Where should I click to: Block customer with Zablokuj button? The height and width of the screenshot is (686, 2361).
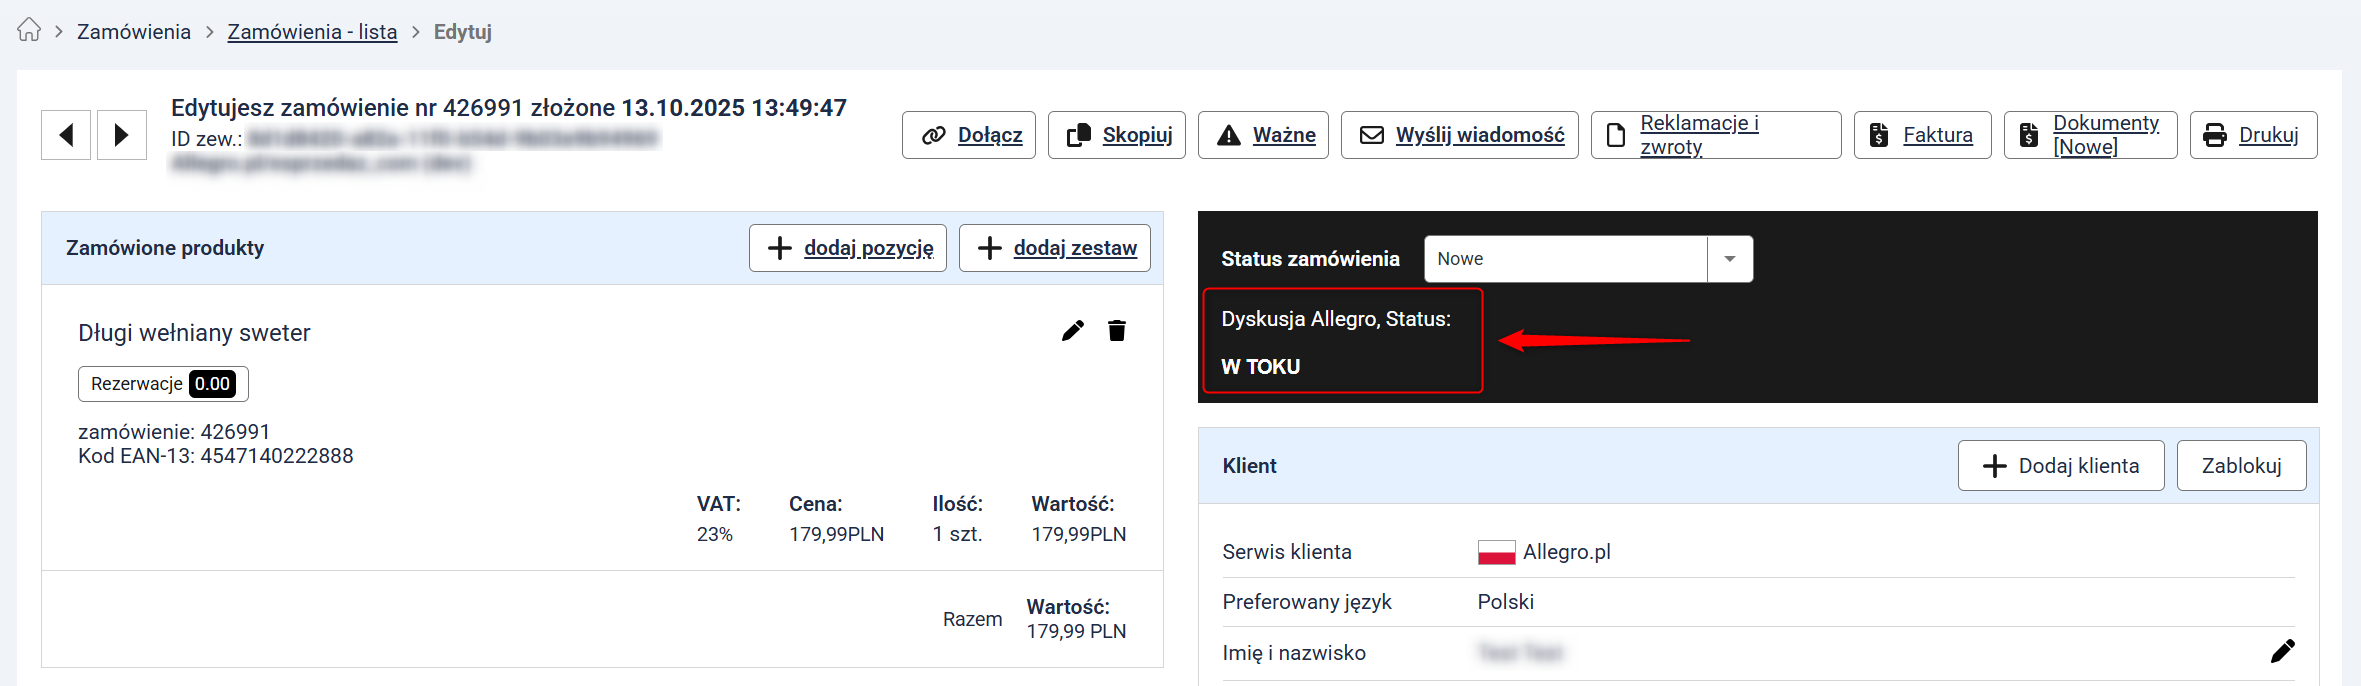tap(2241, 466)
